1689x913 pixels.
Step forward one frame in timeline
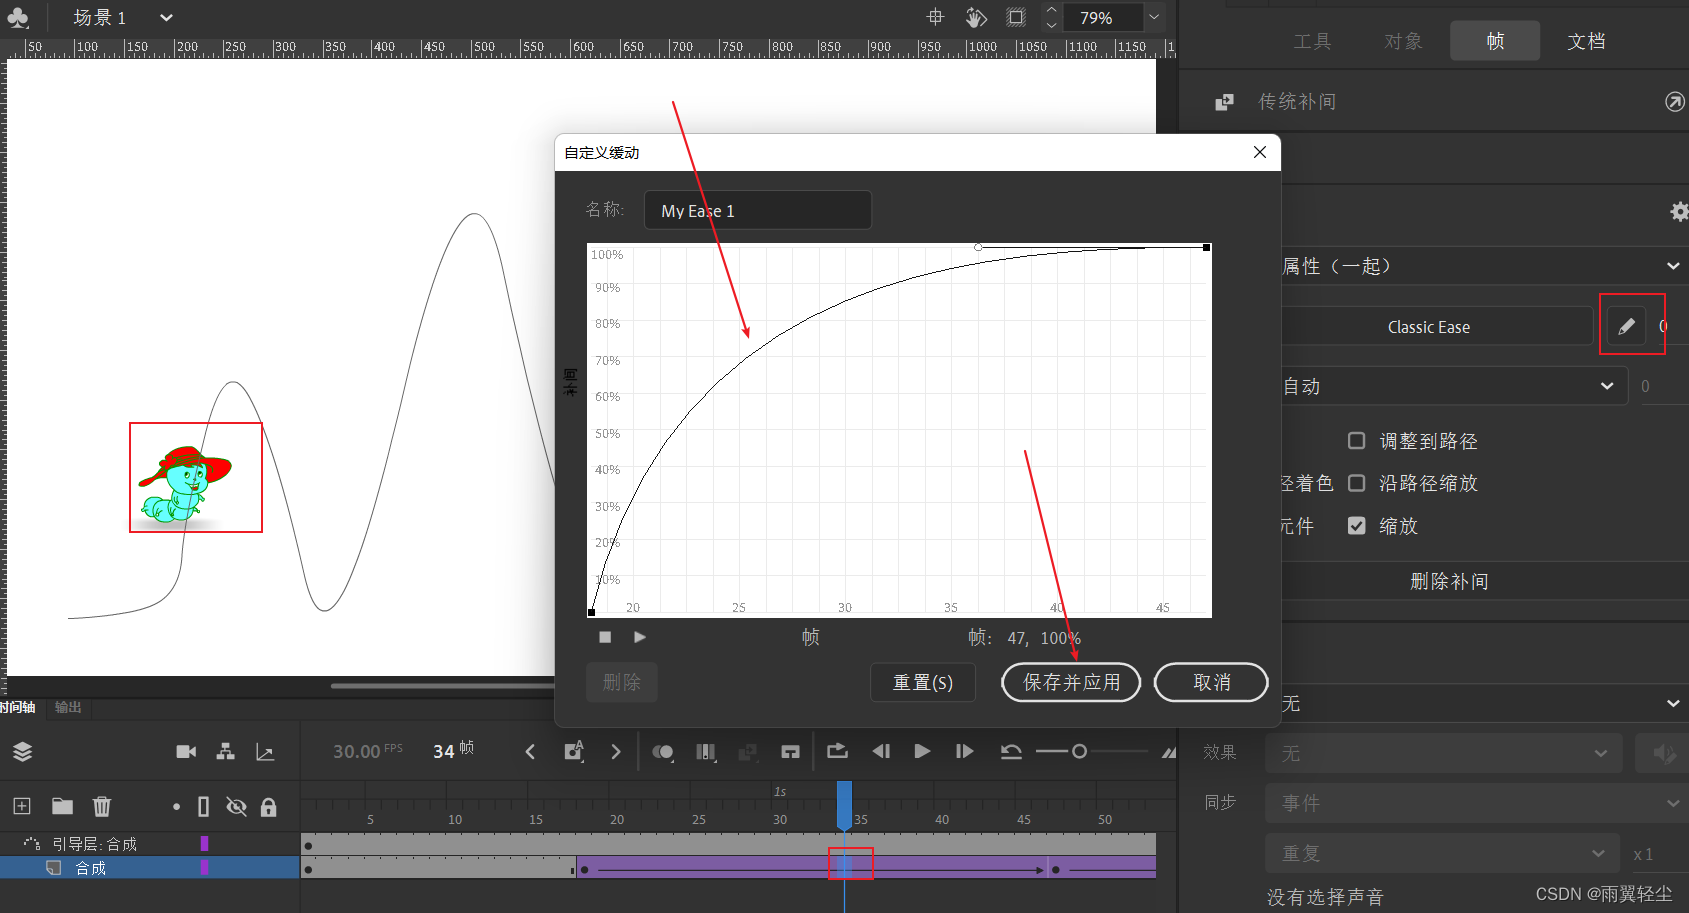964,751
